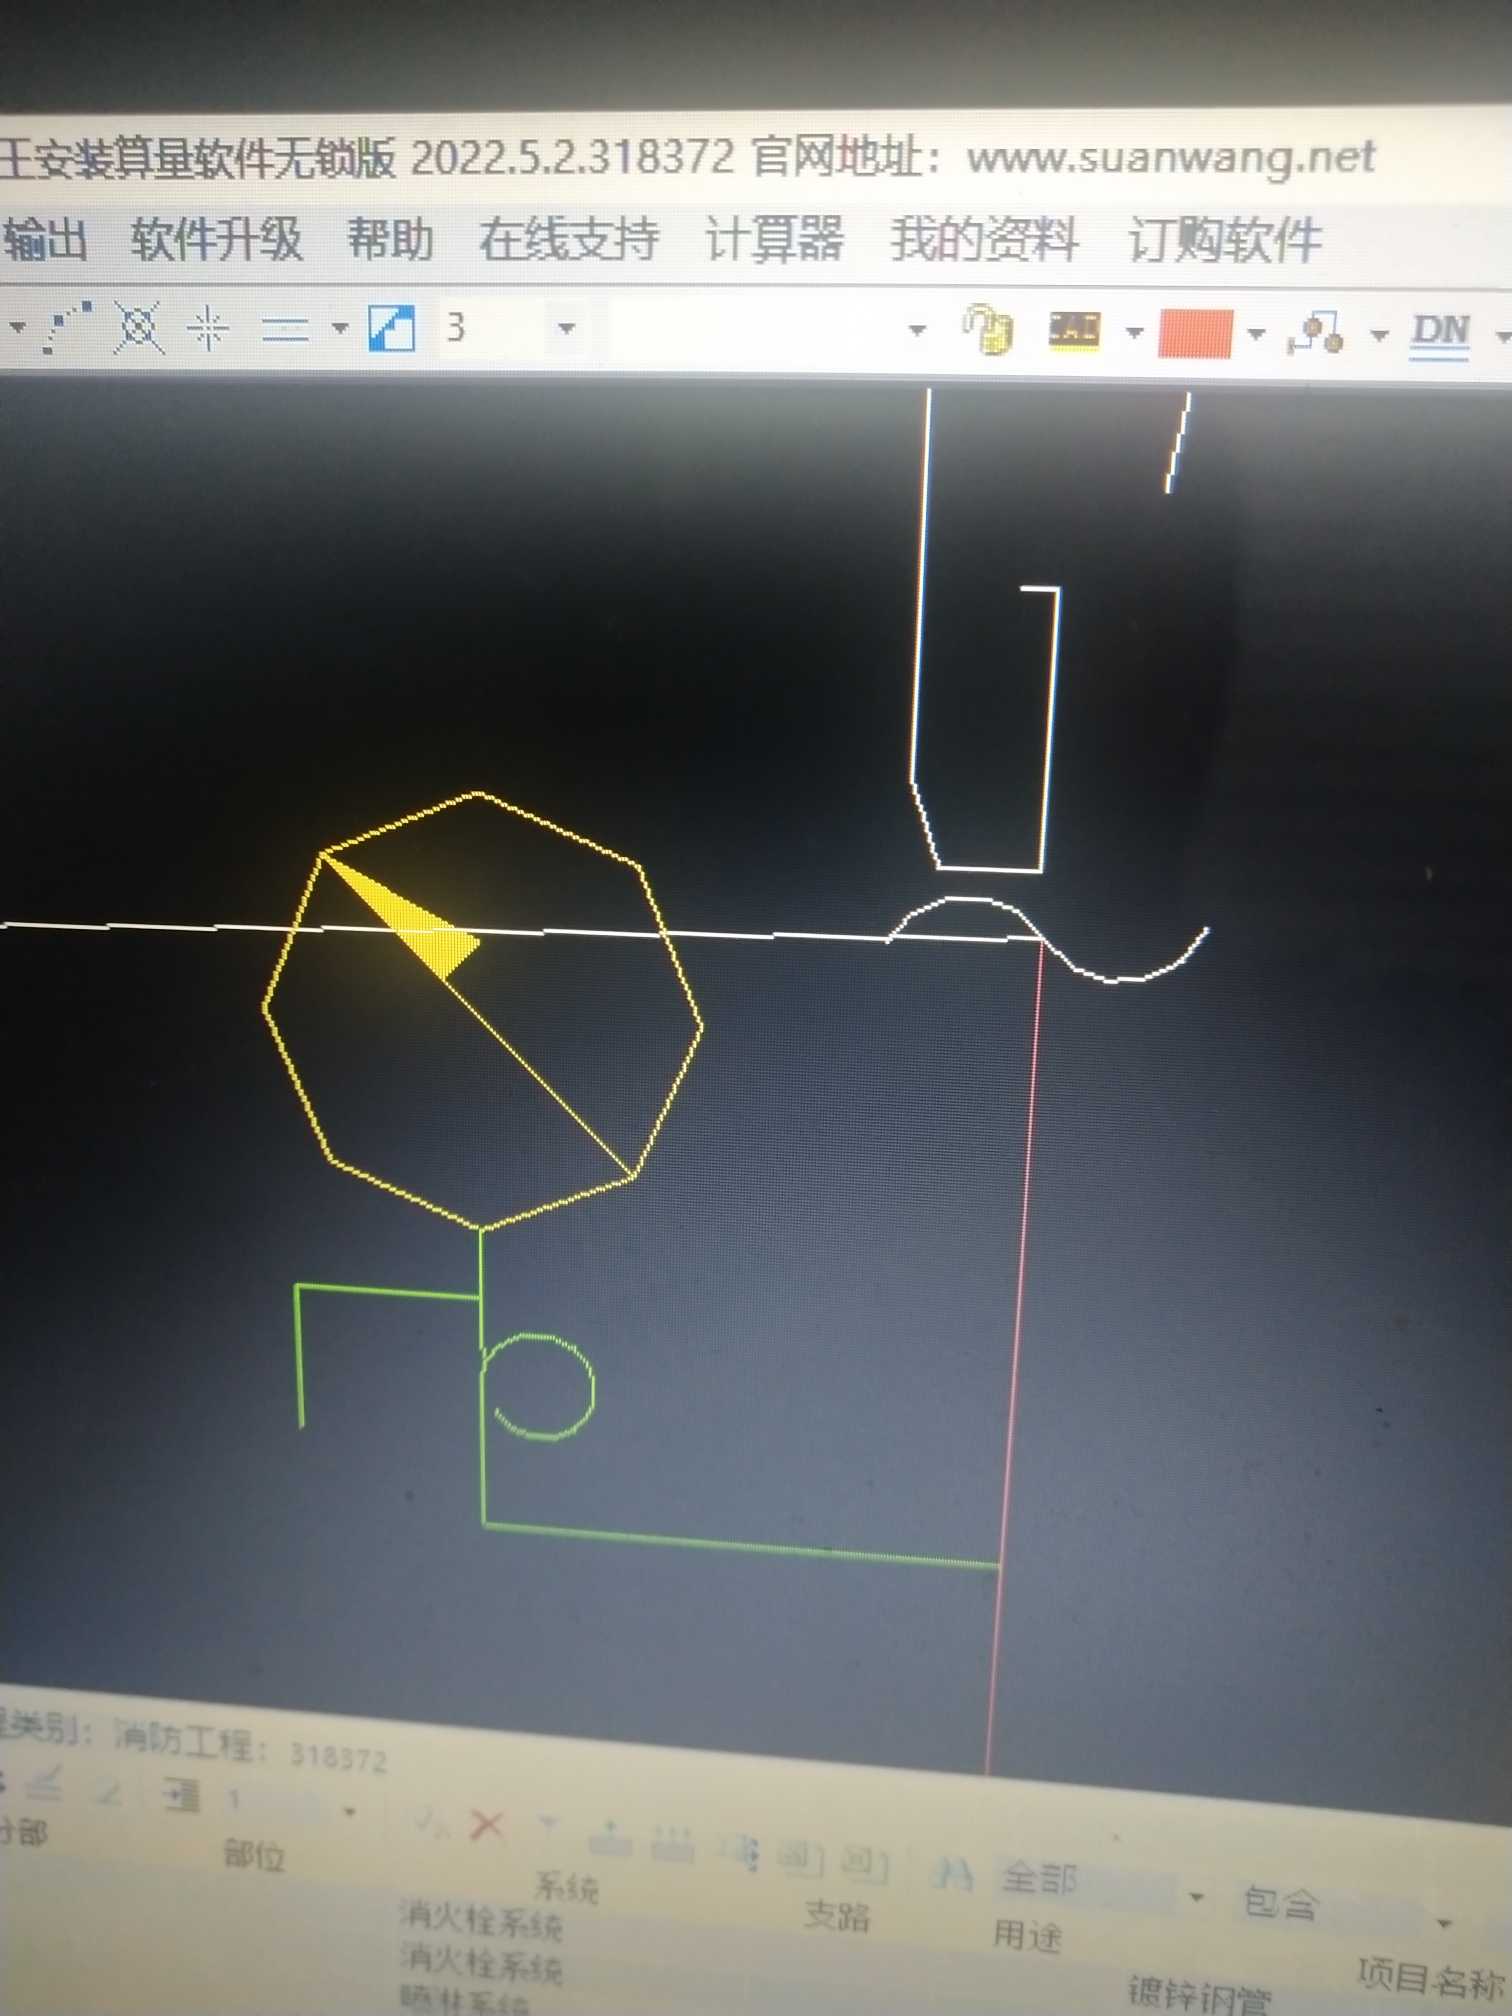The image size is (1512, 2016).
Task: Expand the leftmost toolbar dropdown arrow
Action: click(16, 326)
